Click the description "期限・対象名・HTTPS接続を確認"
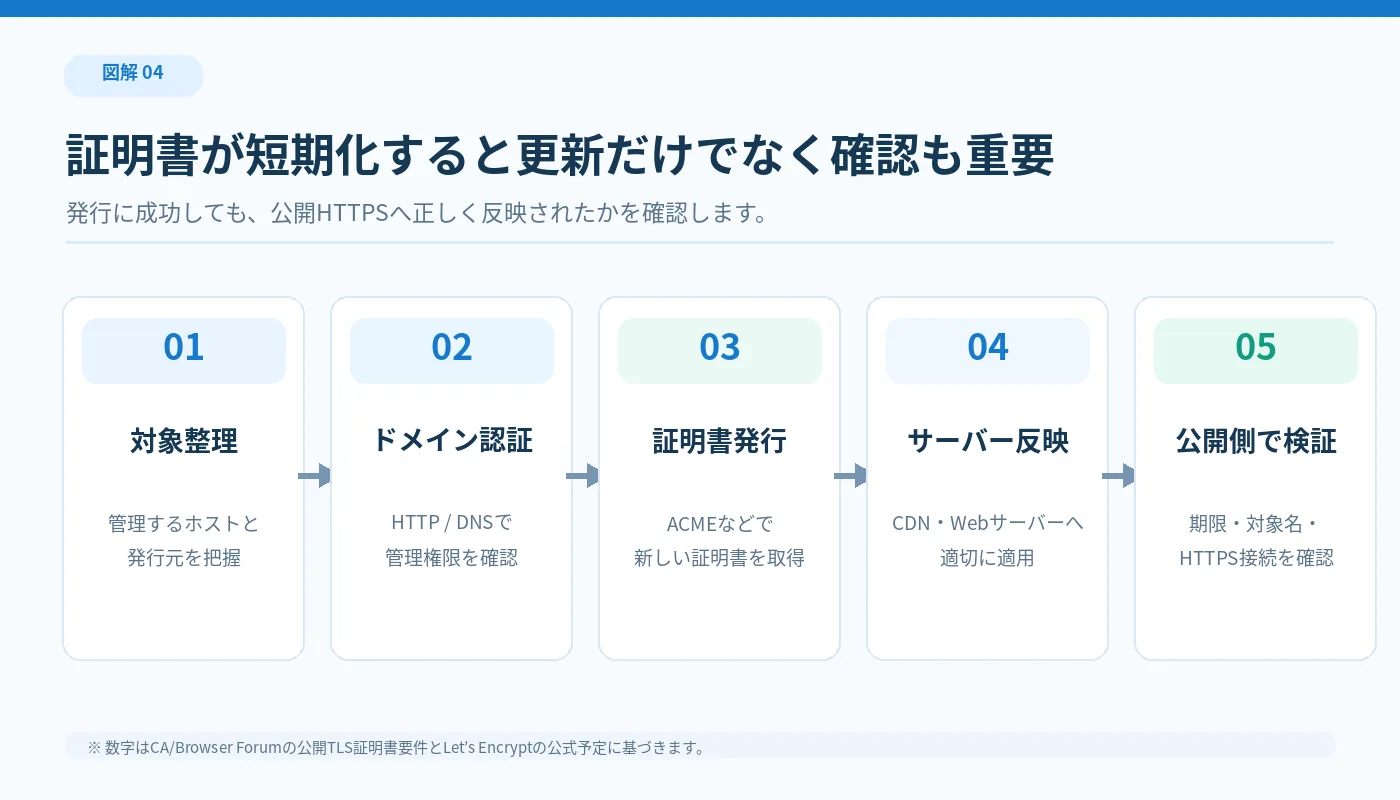1400x800 pixels. click(1256, 541)
